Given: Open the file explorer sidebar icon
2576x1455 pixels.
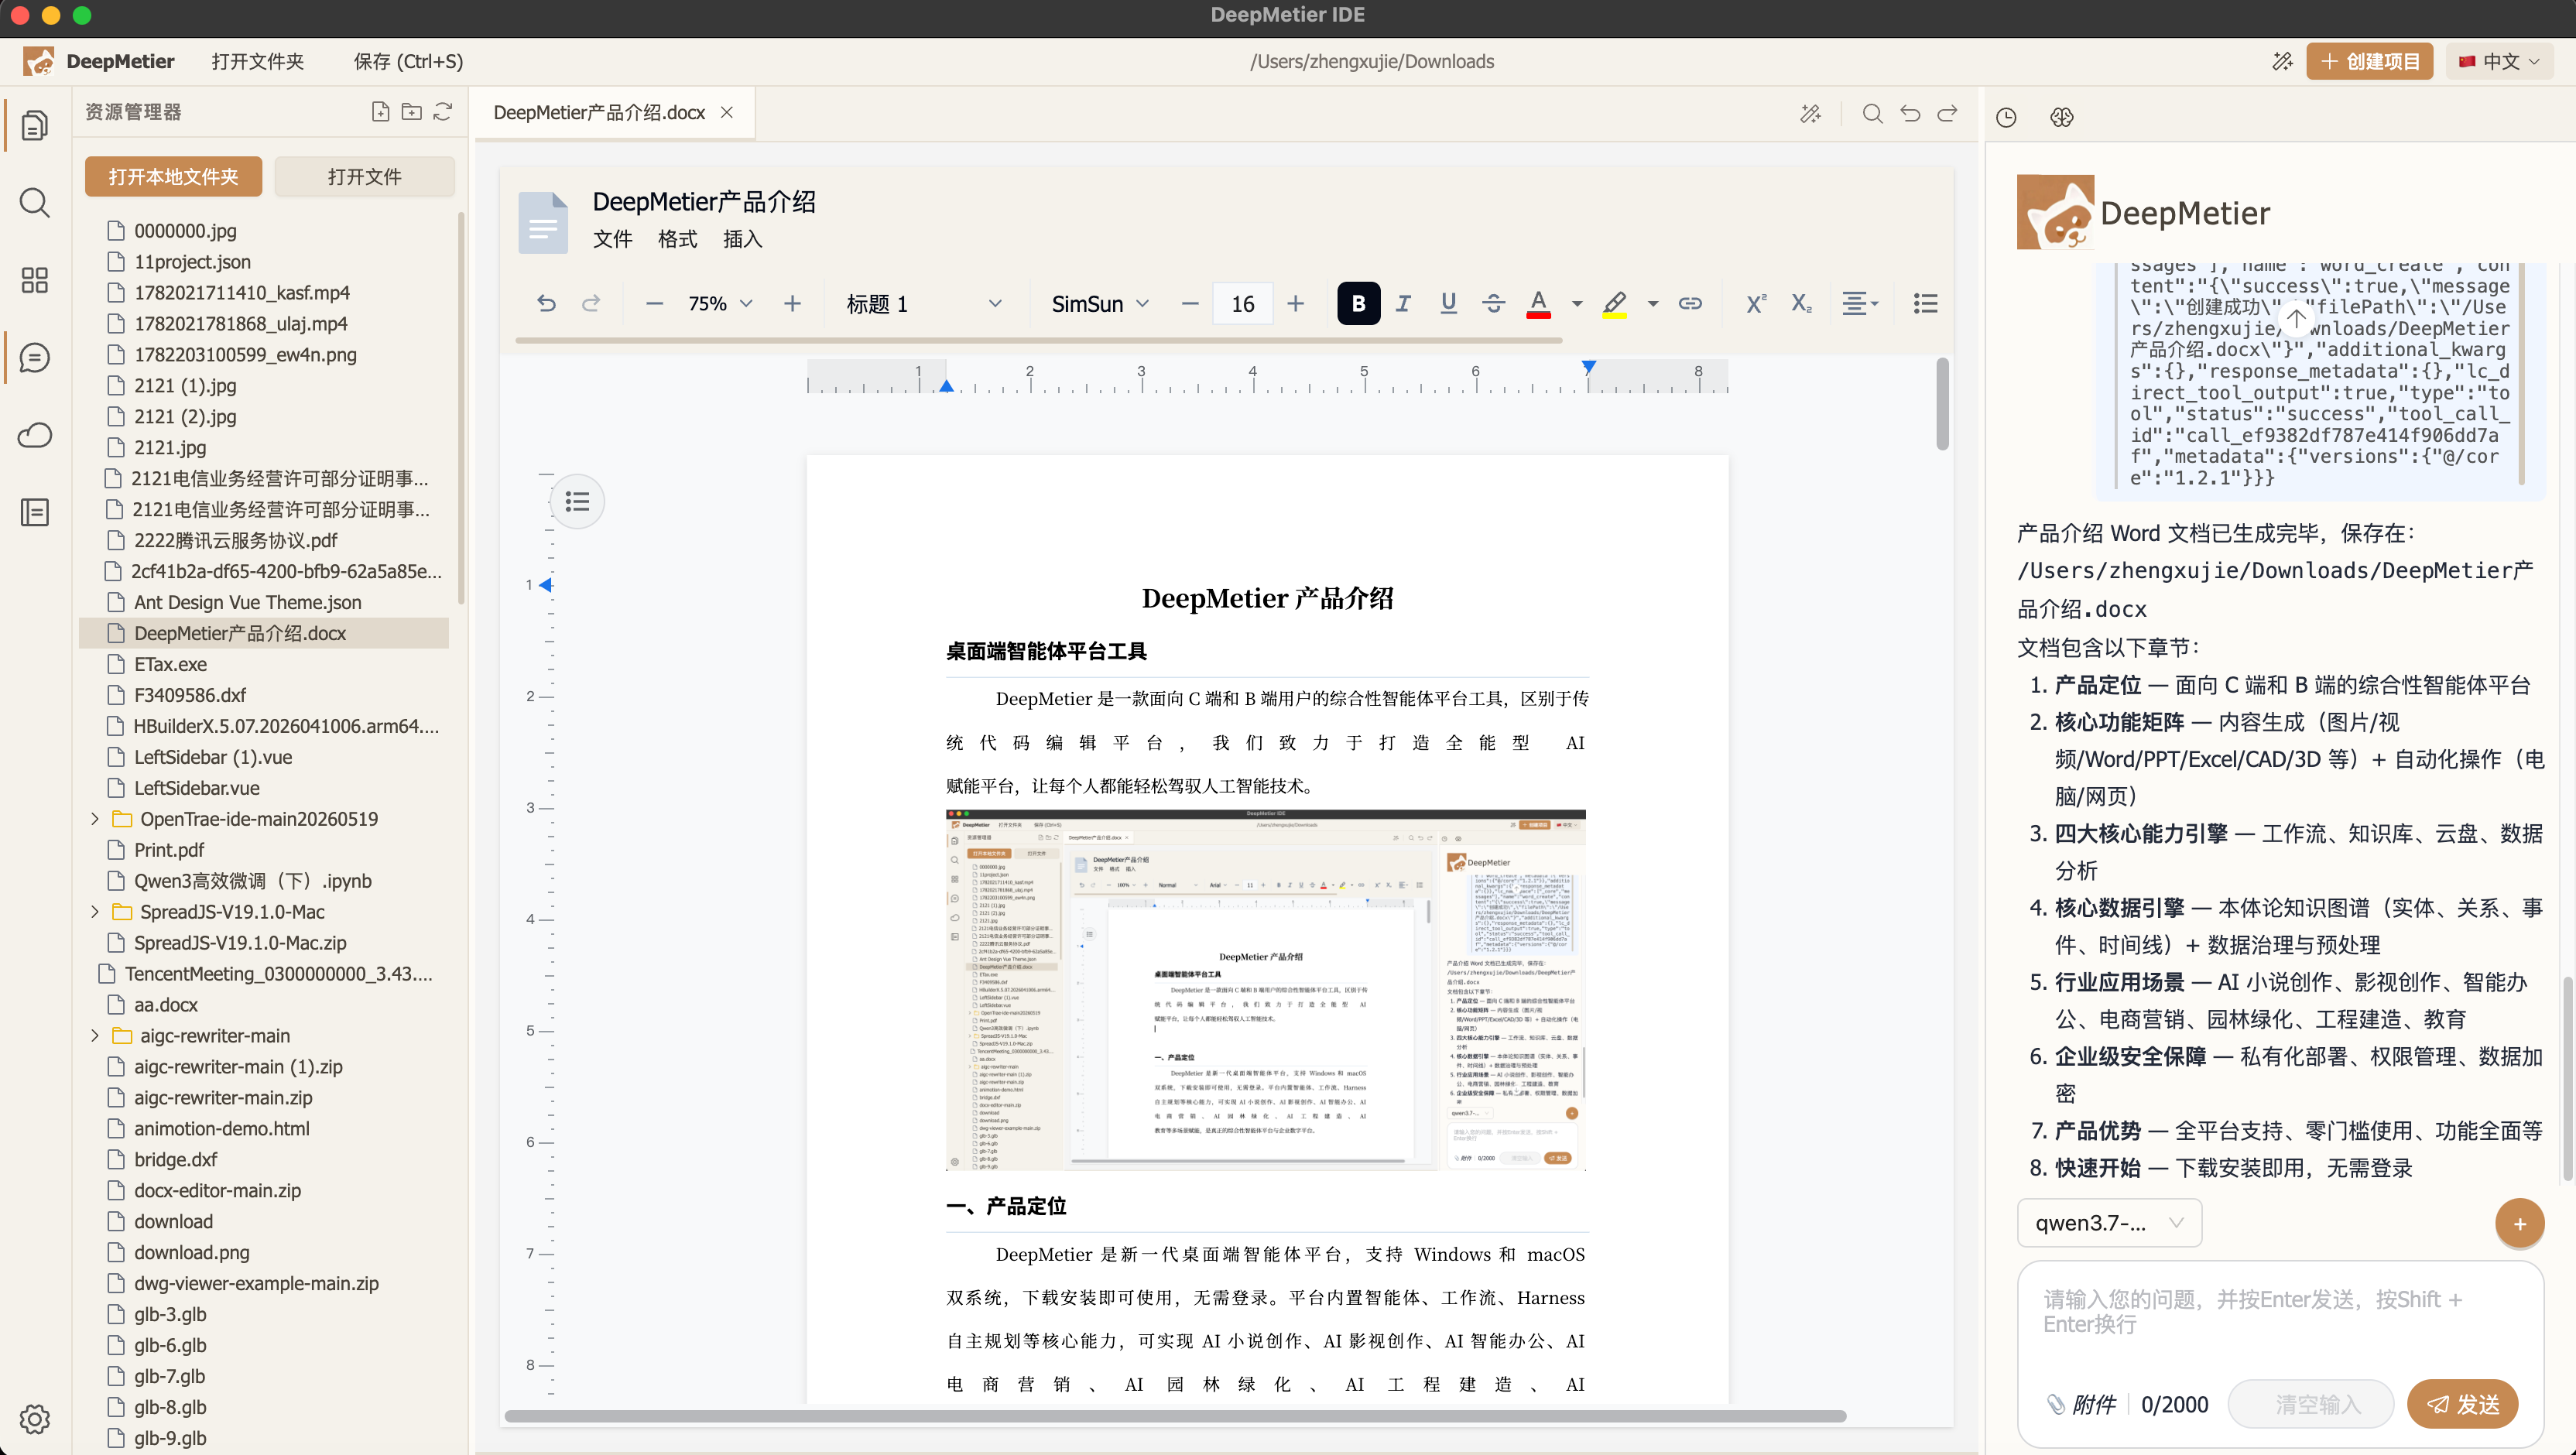Looking at the screenshot, I should point(35,126).
